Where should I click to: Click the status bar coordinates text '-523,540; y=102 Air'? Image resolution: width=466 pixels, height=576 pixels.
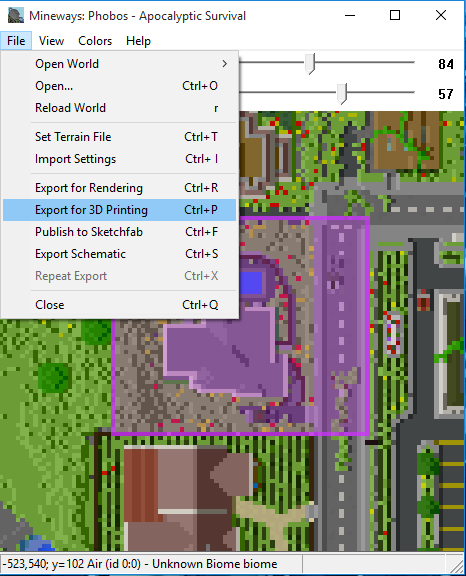coord(72,564)
